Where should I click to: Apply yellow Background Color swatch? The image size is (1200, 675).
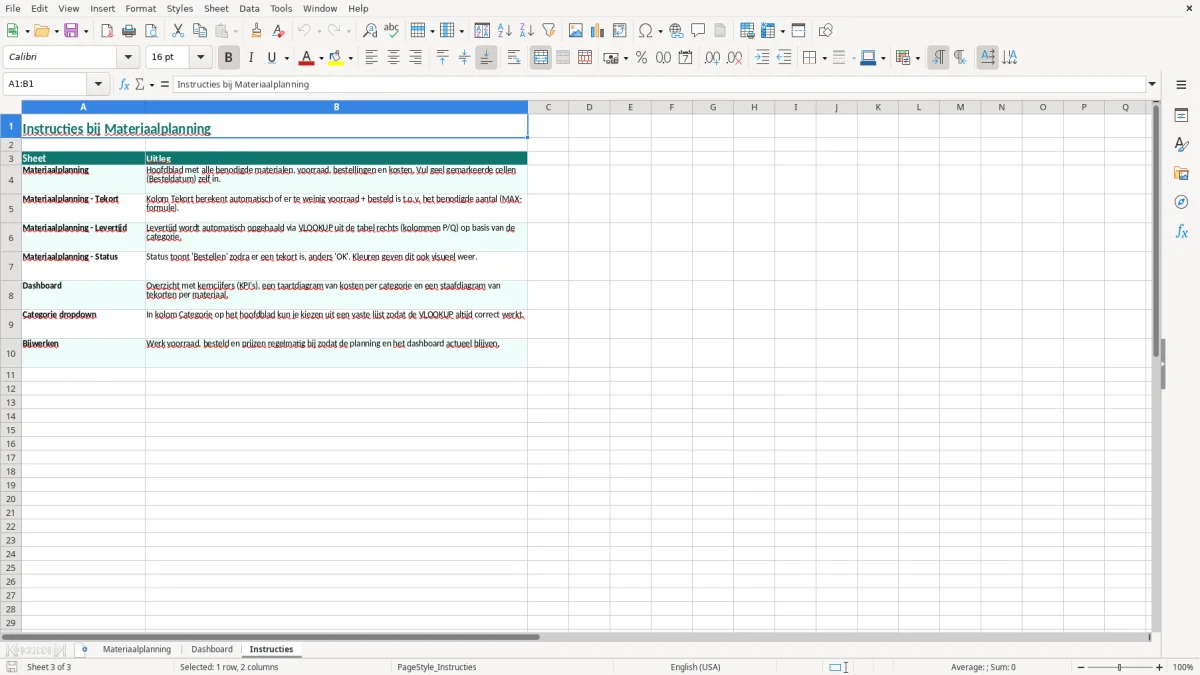click(x=335, y=58)
